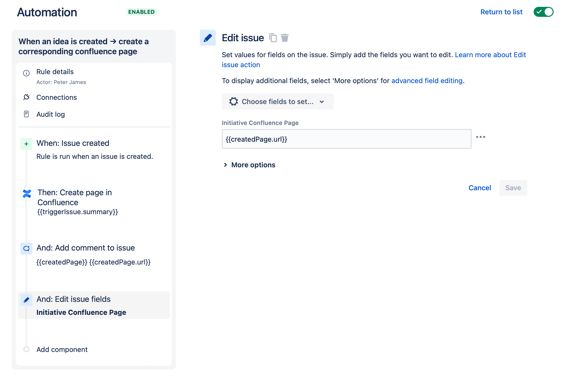Expand the More options section

pos(250,165)
